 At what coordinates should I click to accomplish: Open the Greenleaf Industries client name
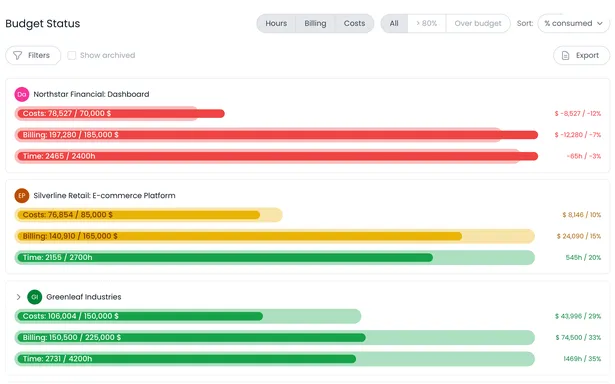(x=84, y=297)
